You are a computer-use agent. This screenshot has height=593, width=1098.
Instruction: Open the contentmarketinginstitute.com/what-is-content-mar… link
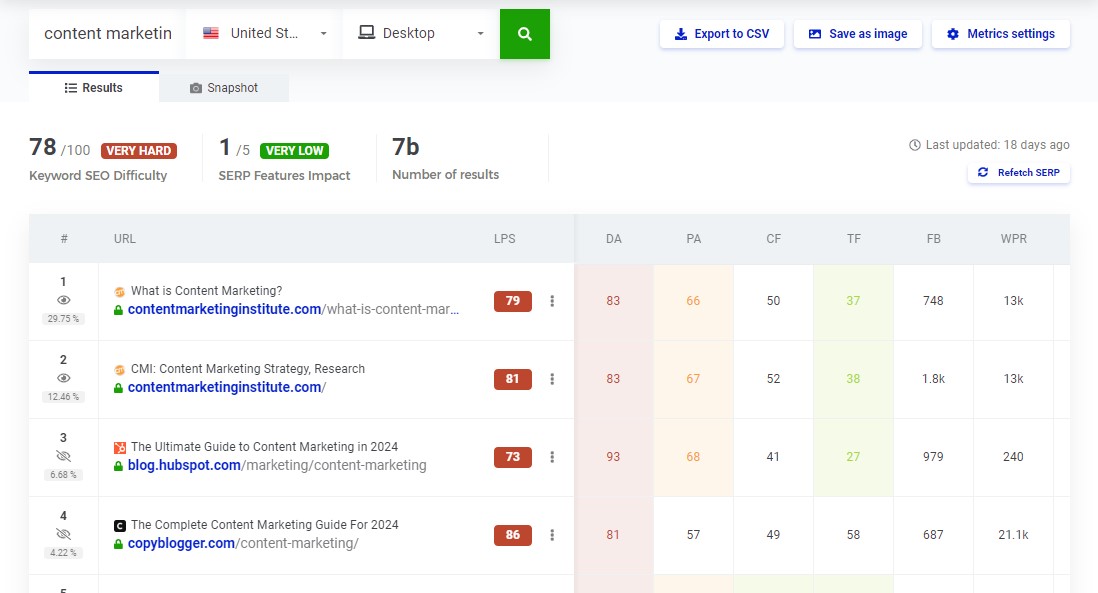pyautogui.click(x=293, y=309)
